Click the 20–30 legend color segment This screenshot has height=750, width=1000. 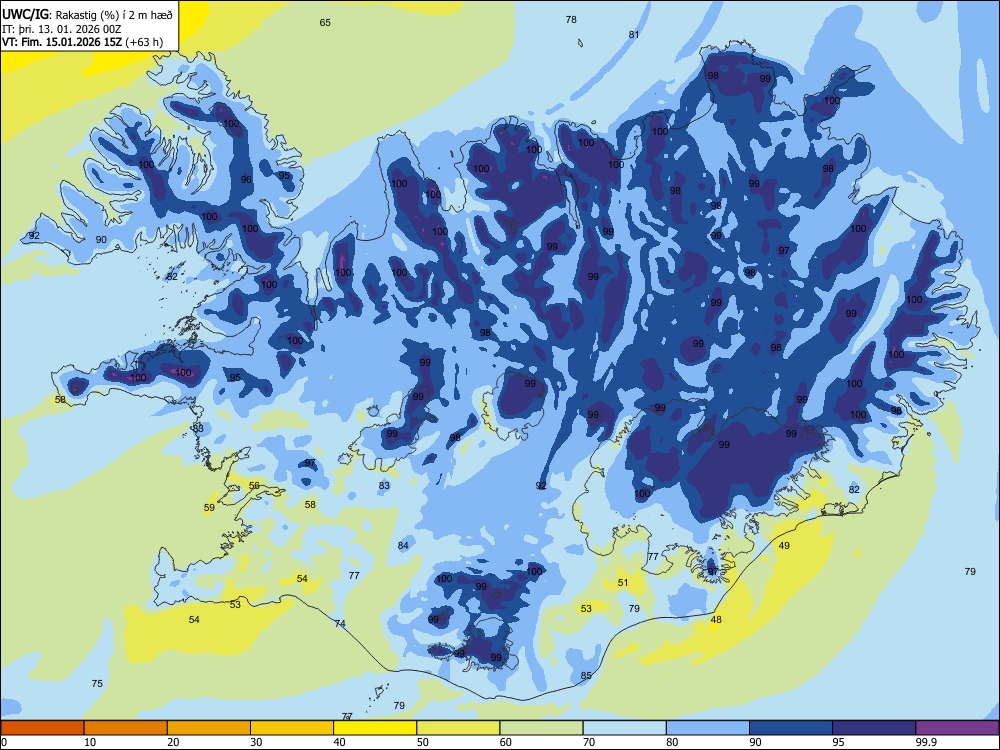[209, 728]
